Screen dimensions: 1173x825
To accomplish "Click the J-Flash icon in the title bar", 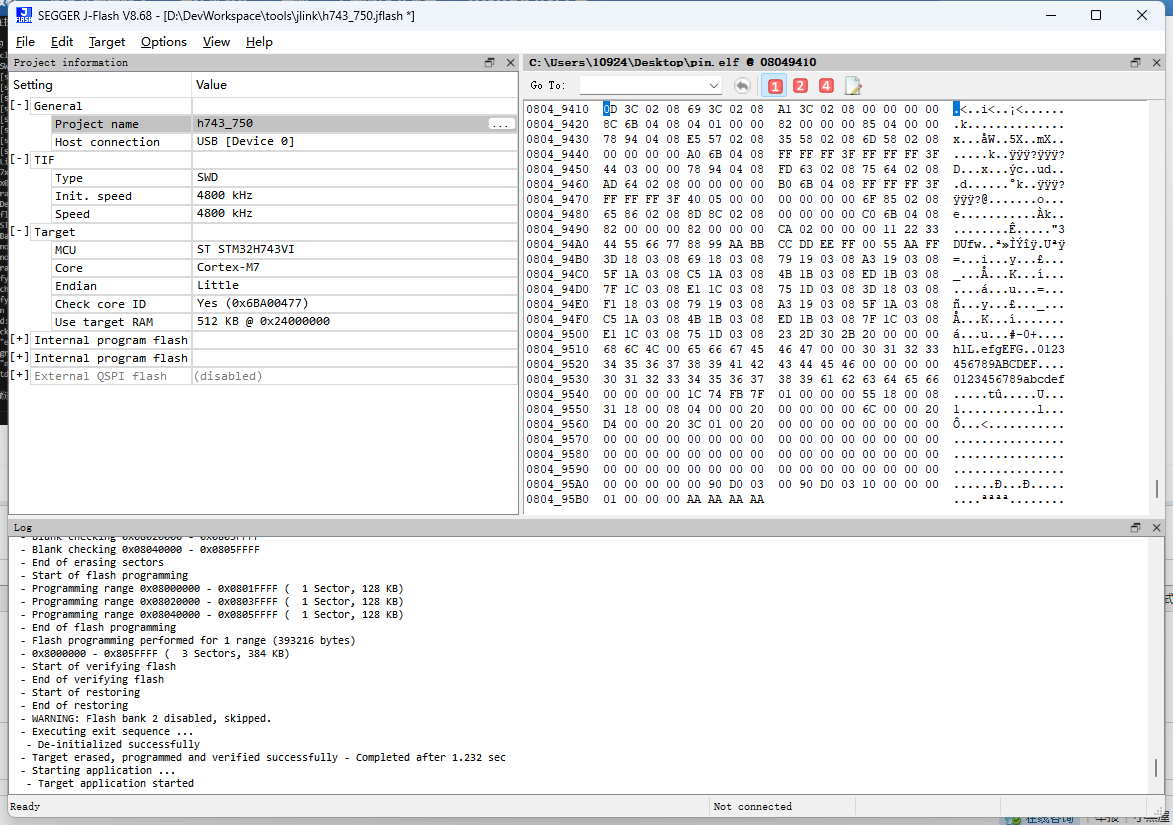I will (22, 15).
